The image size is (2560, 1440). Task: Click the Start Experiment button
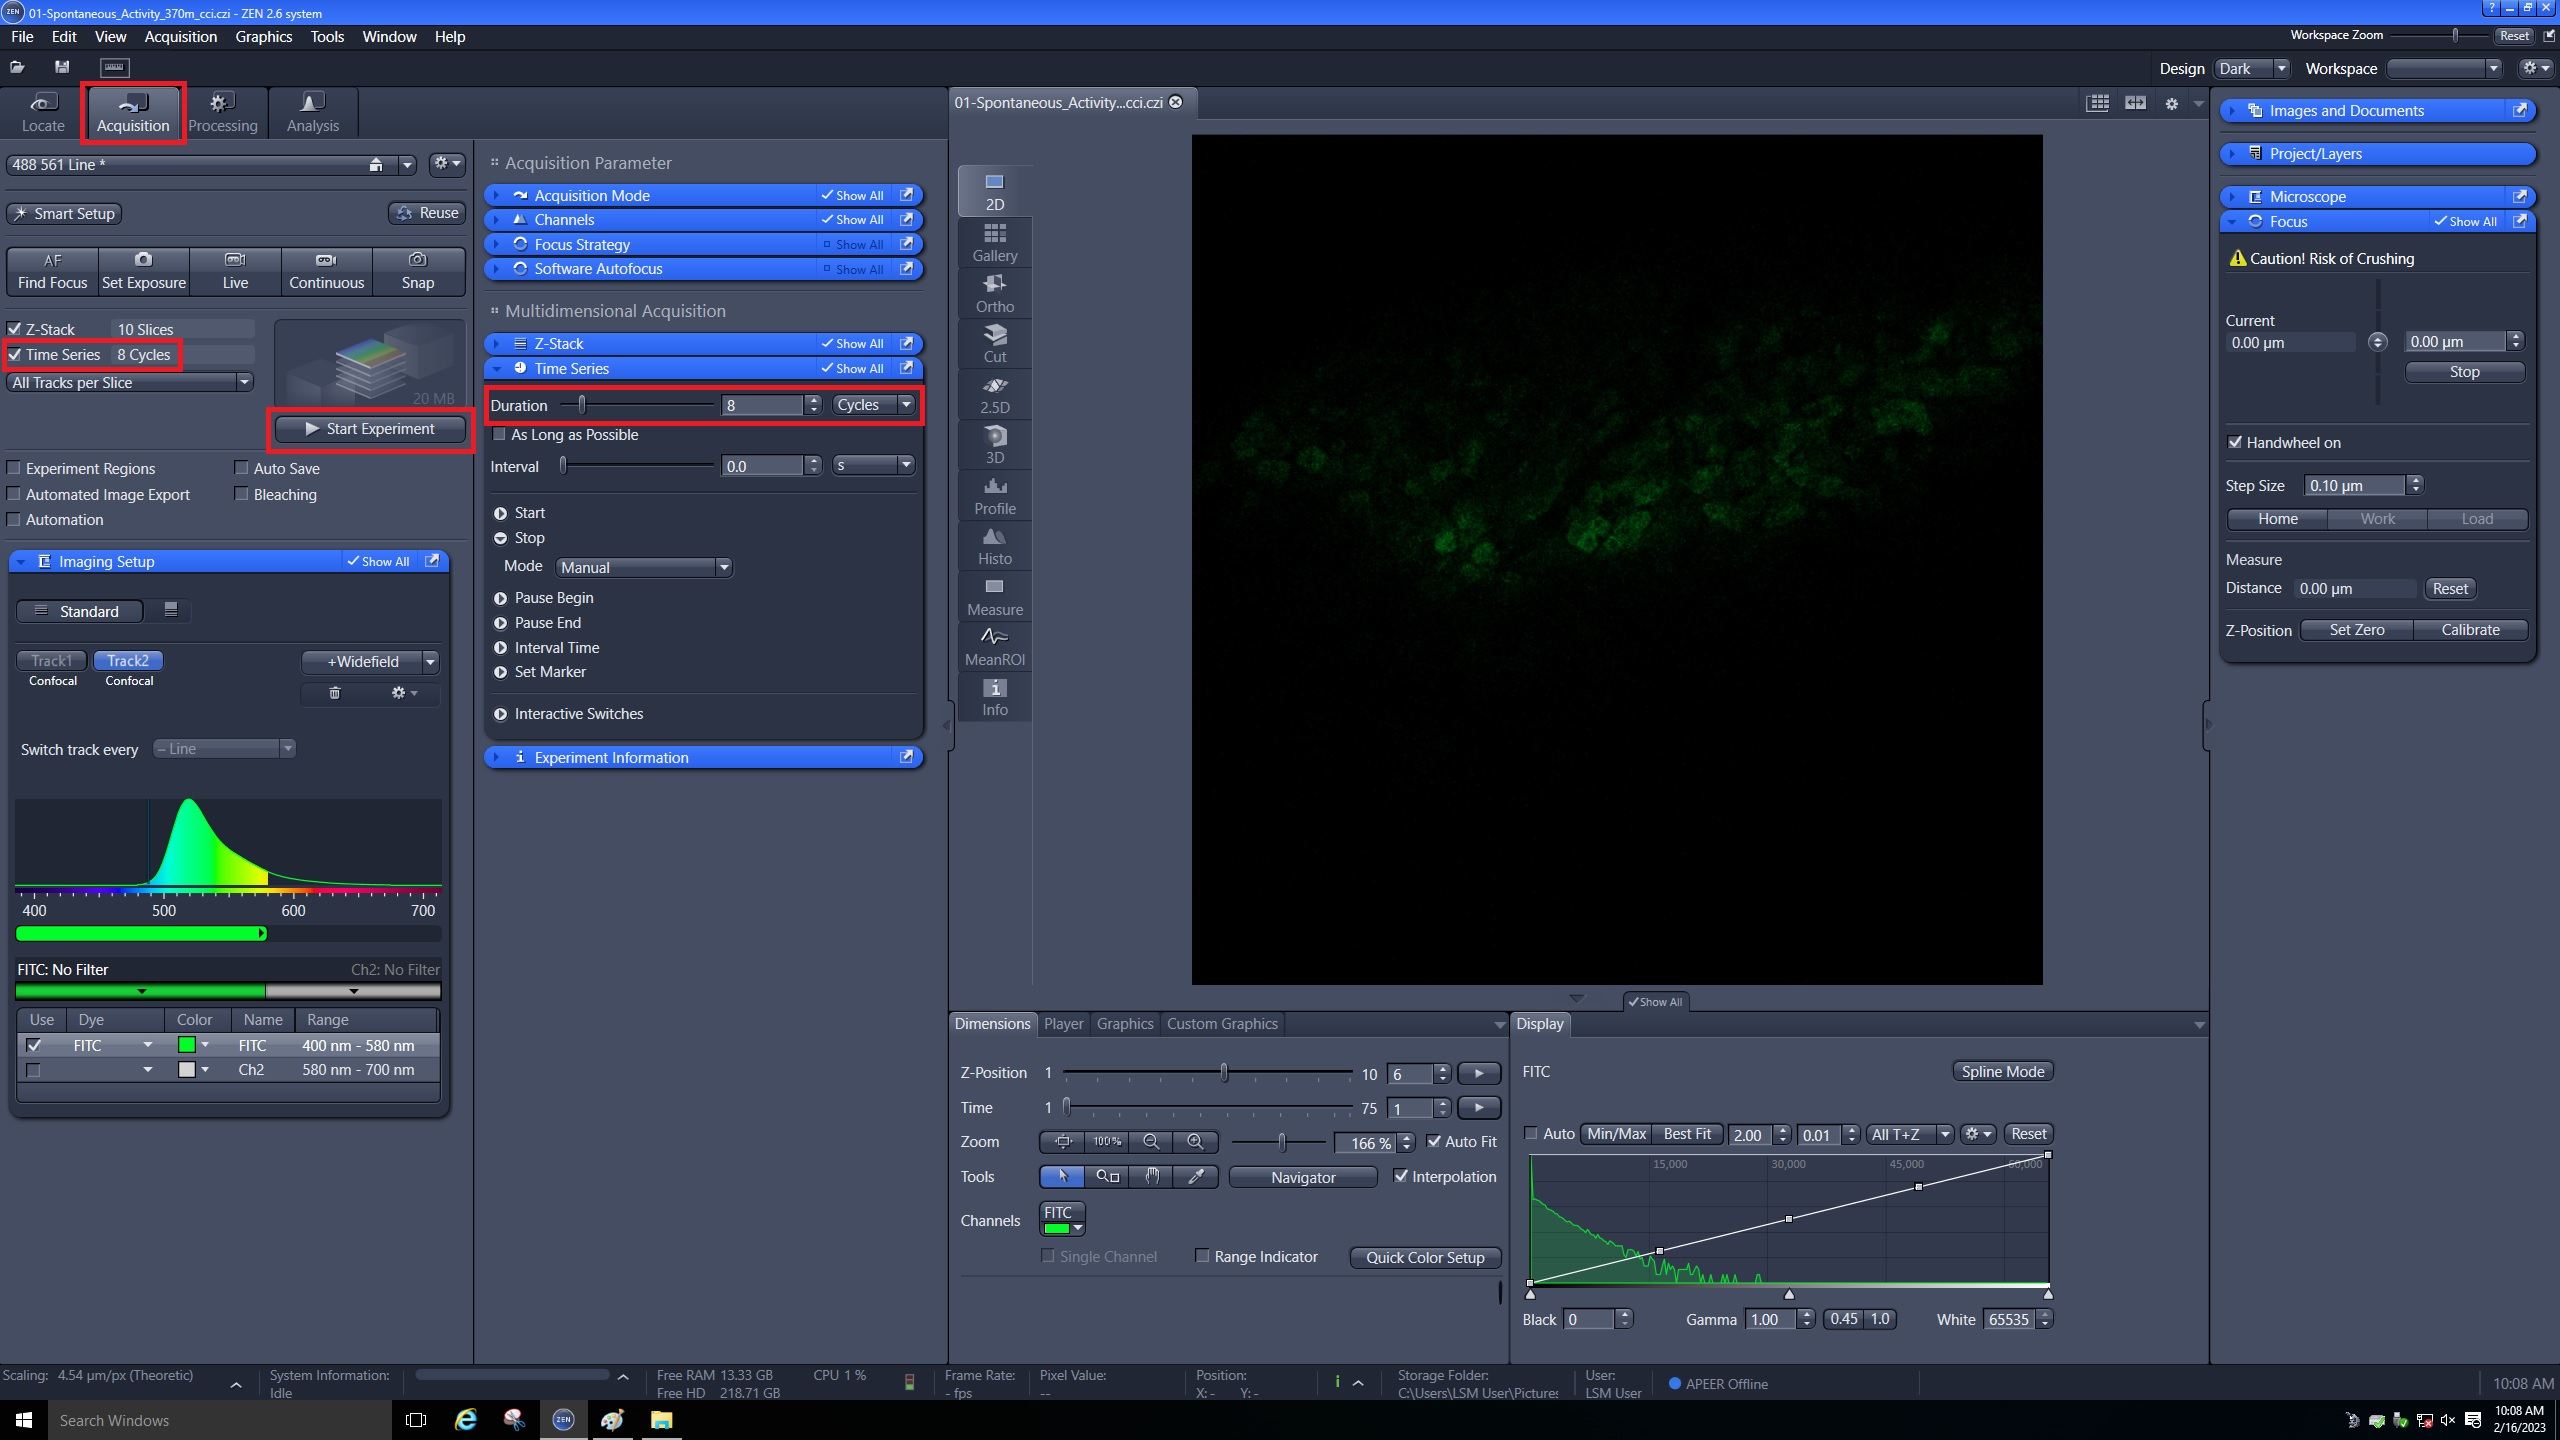click(370, 428)
